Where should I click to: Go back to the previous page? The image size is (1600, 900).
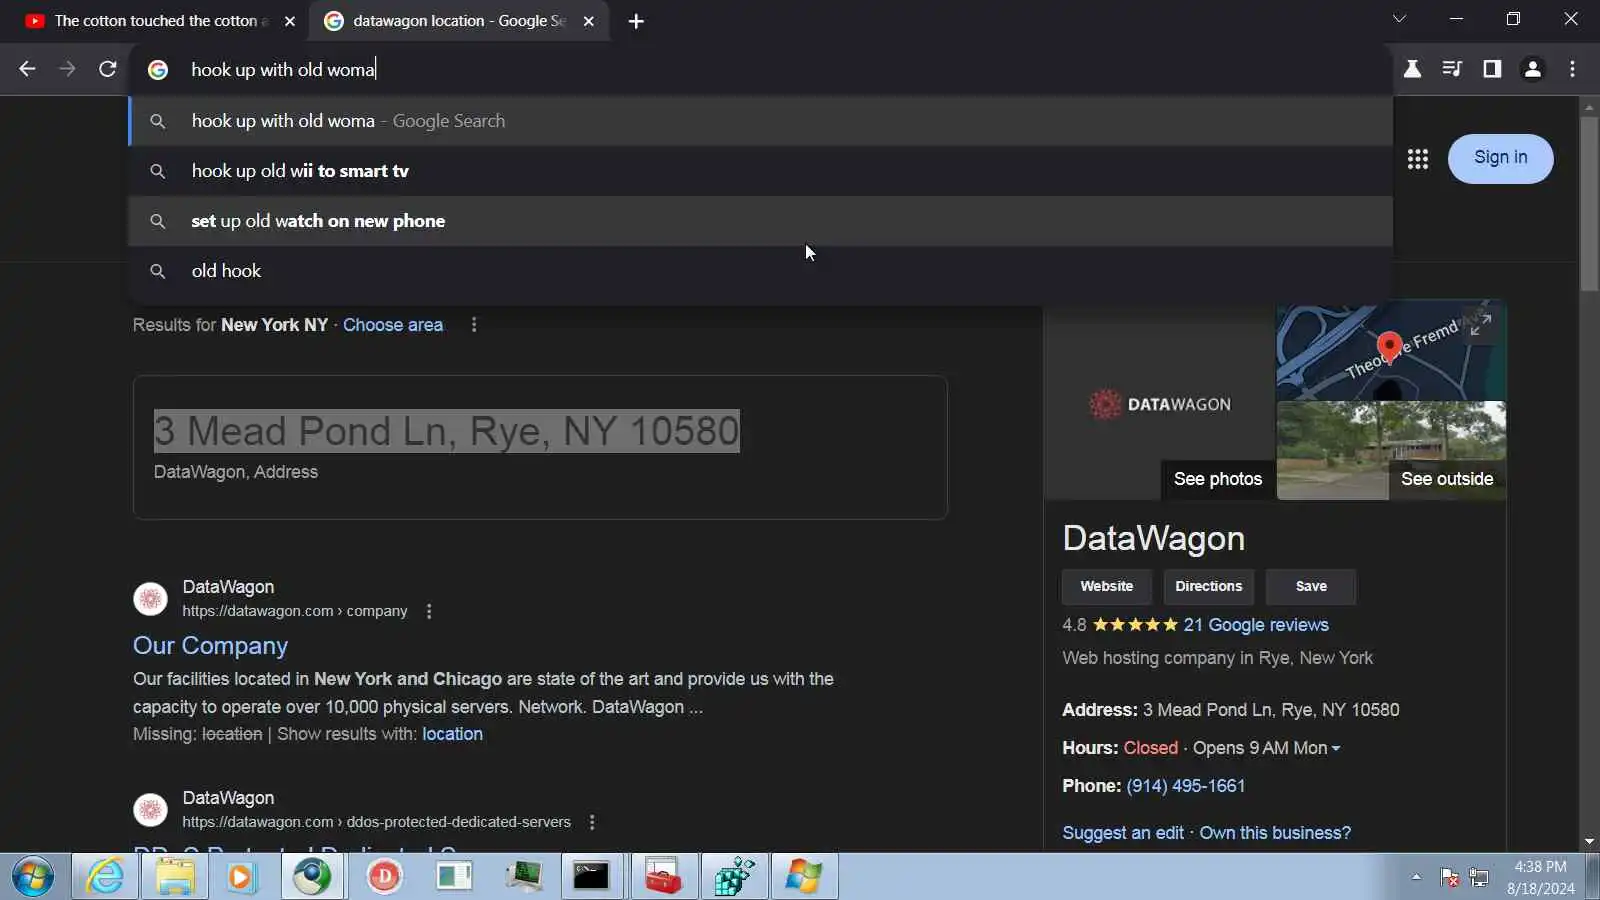[27, 69]
